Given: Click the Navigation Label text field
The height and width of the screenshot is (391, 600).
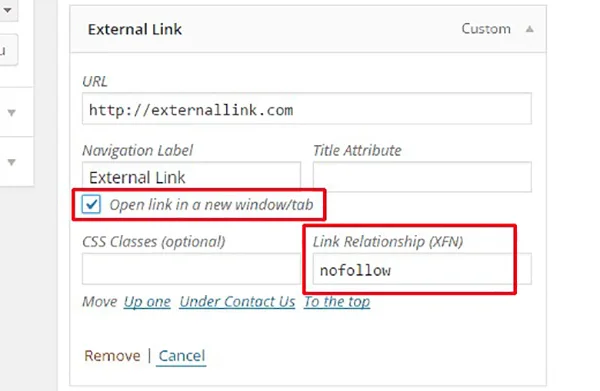Looking at the screenshot, I should tap(191, 177).
